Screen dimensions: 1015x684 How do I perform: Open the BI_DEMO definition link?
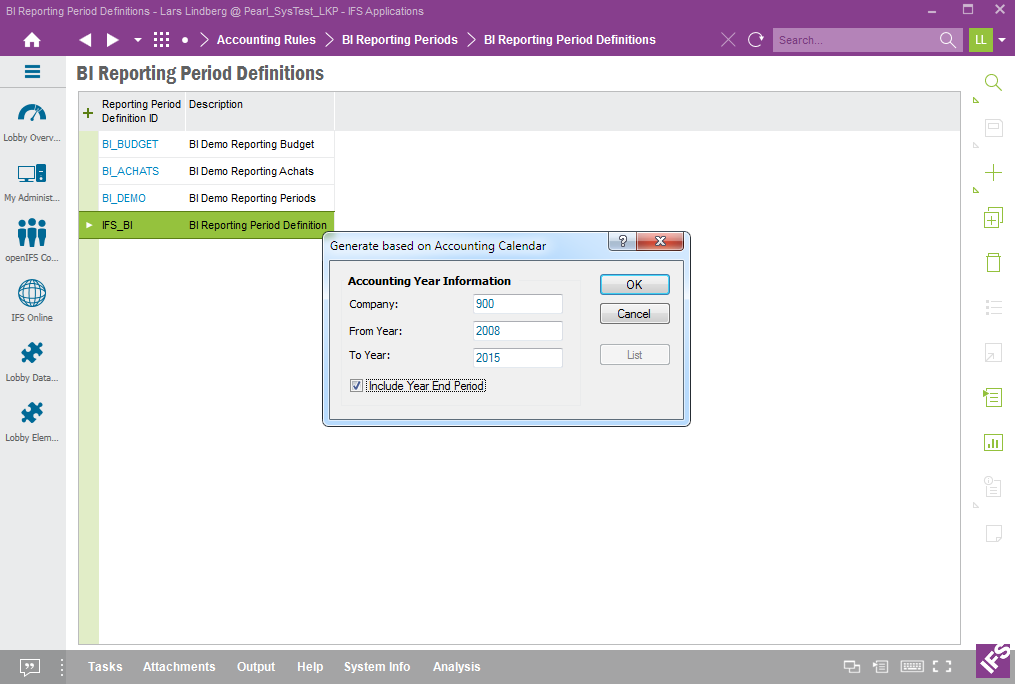click(124, 199)
